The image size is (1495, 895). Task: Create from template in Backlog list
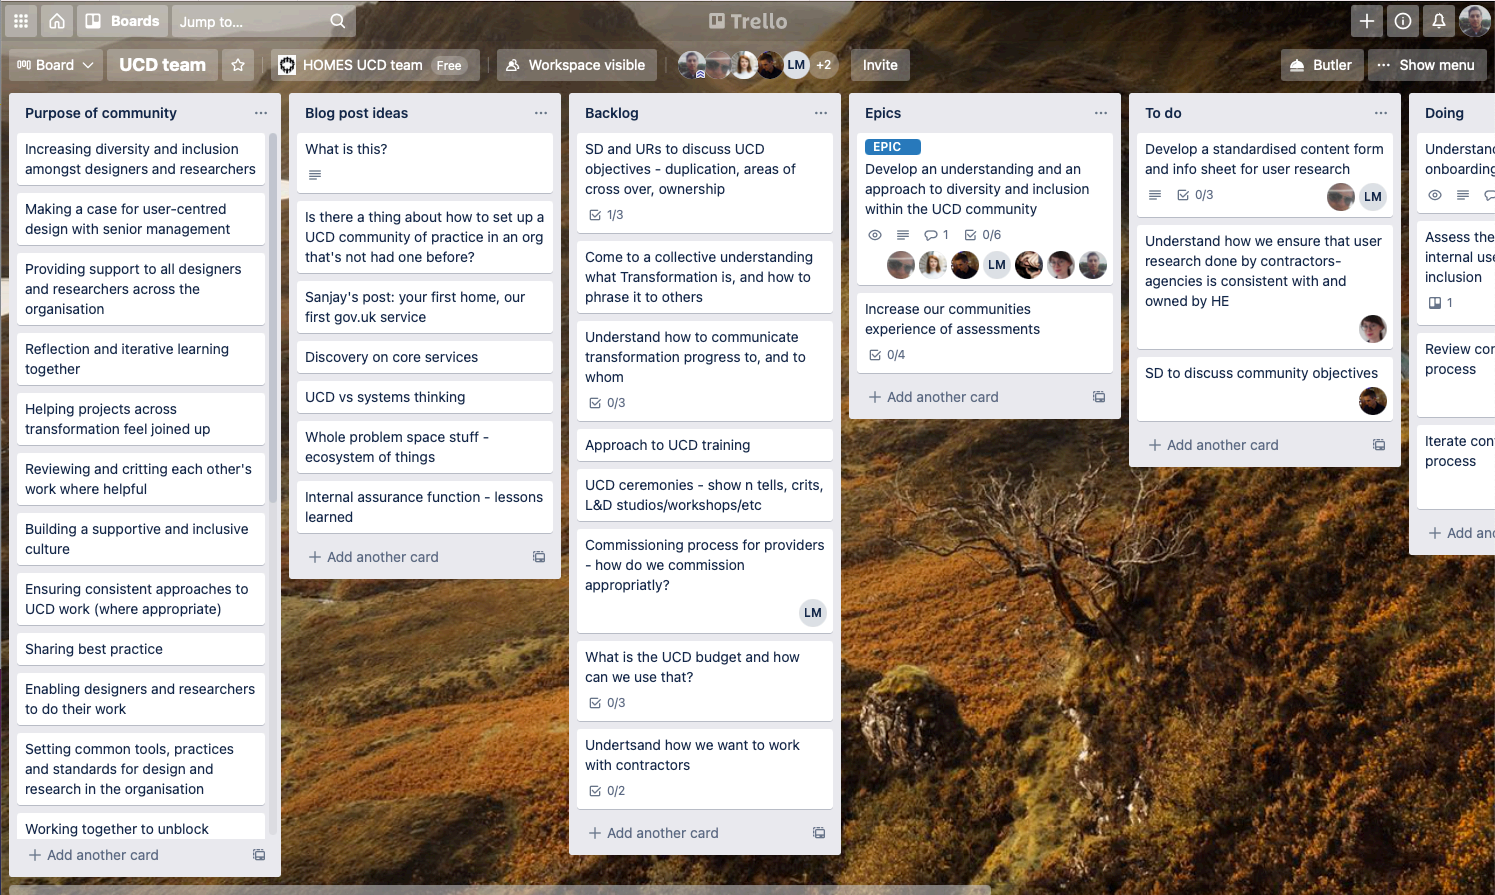[819, 833]
